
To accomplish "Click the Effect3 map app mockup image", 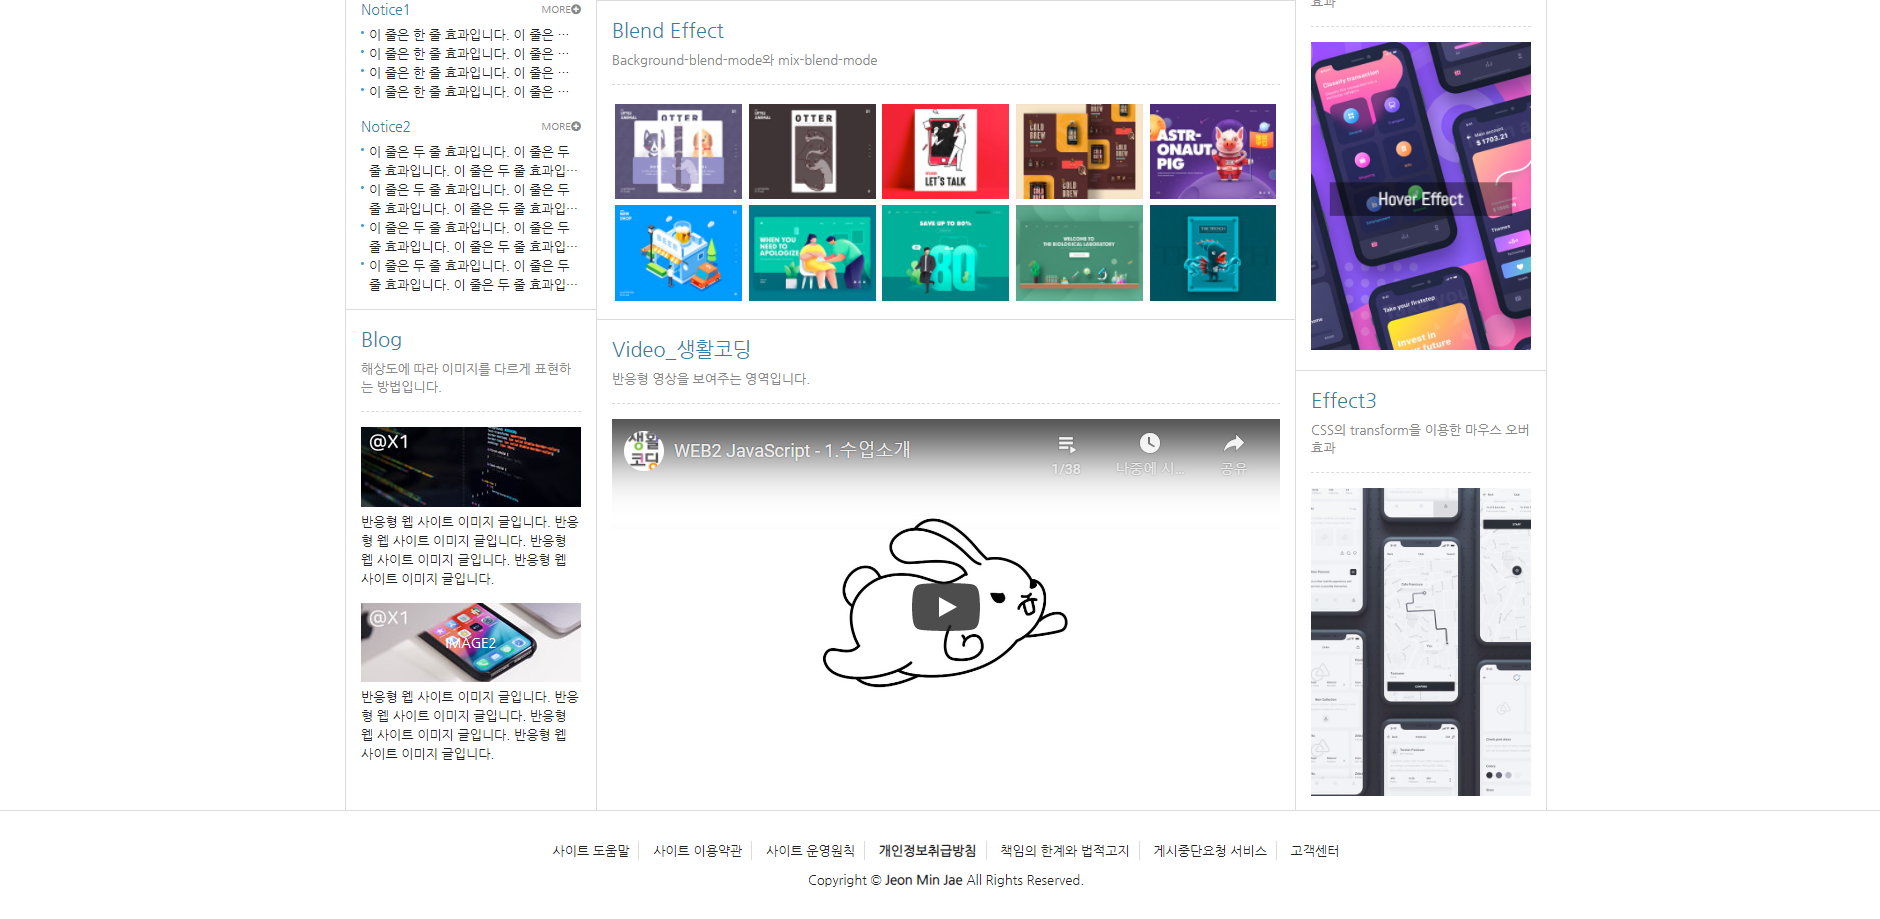I will pos(1421,642).
